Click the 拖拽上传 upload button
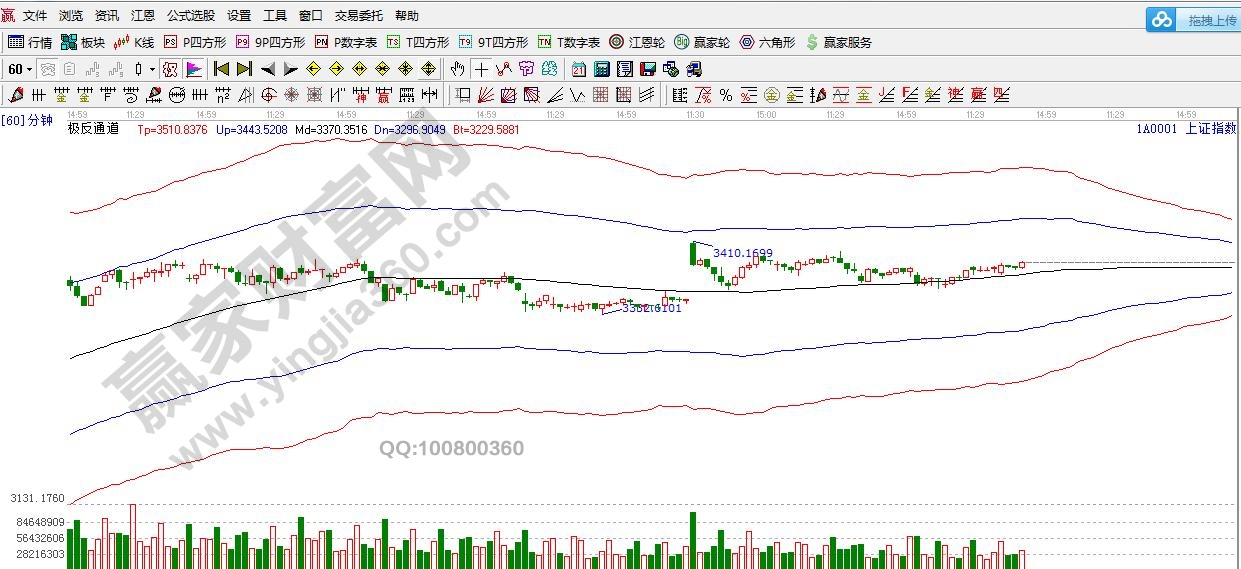Screen dimensions: 1241x569 (1193, 20)
